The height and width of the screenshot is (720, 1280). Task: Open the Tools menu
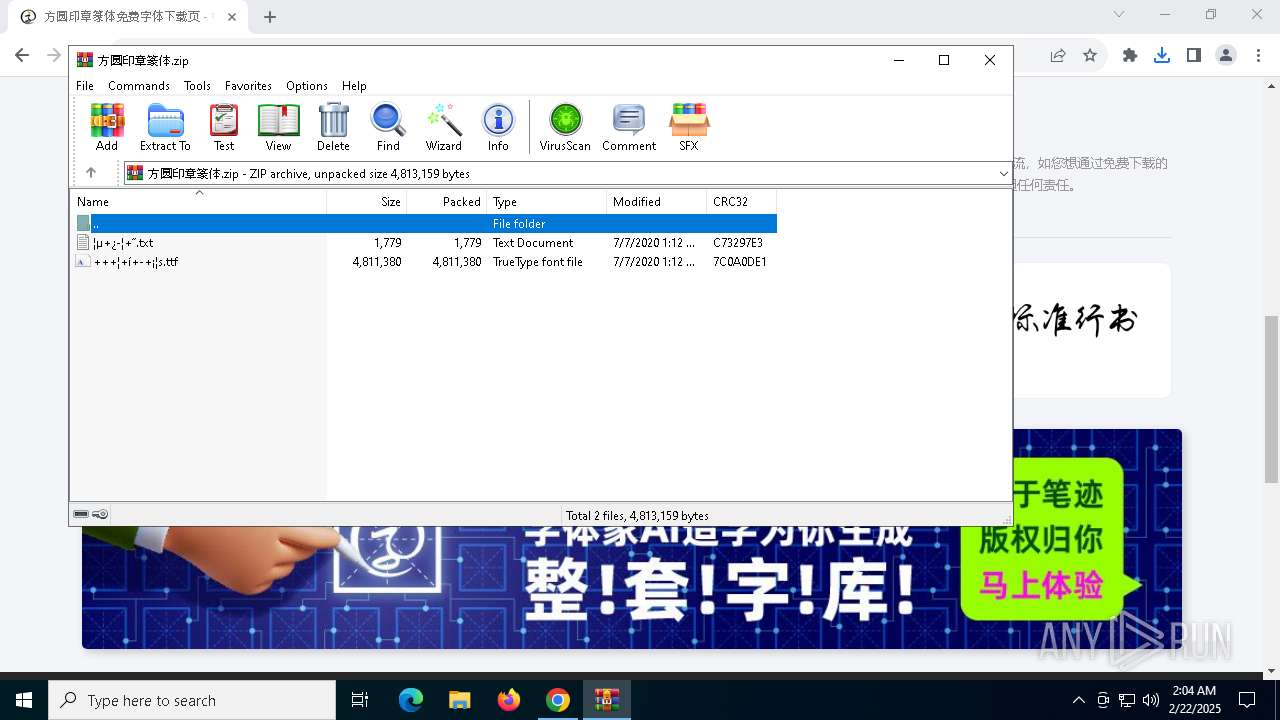point(197,86)
